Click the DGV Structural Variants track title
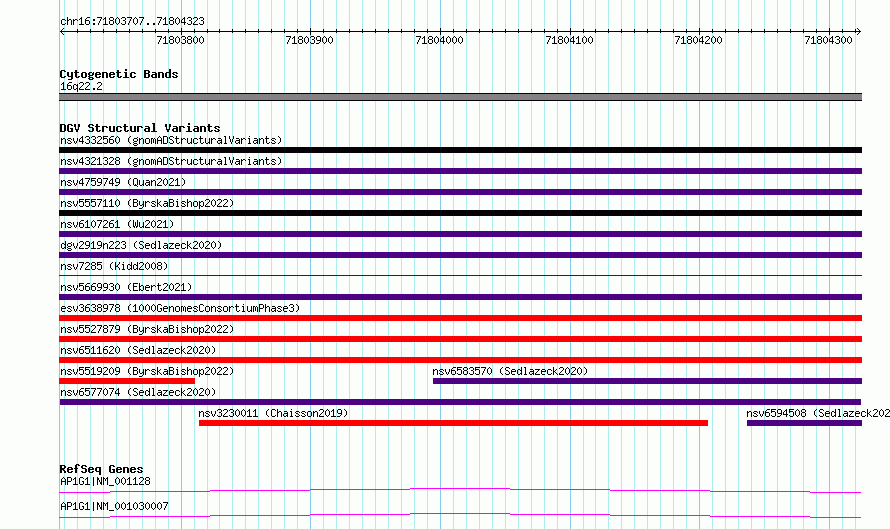This screenshot has width=890, height=529. 140,128
